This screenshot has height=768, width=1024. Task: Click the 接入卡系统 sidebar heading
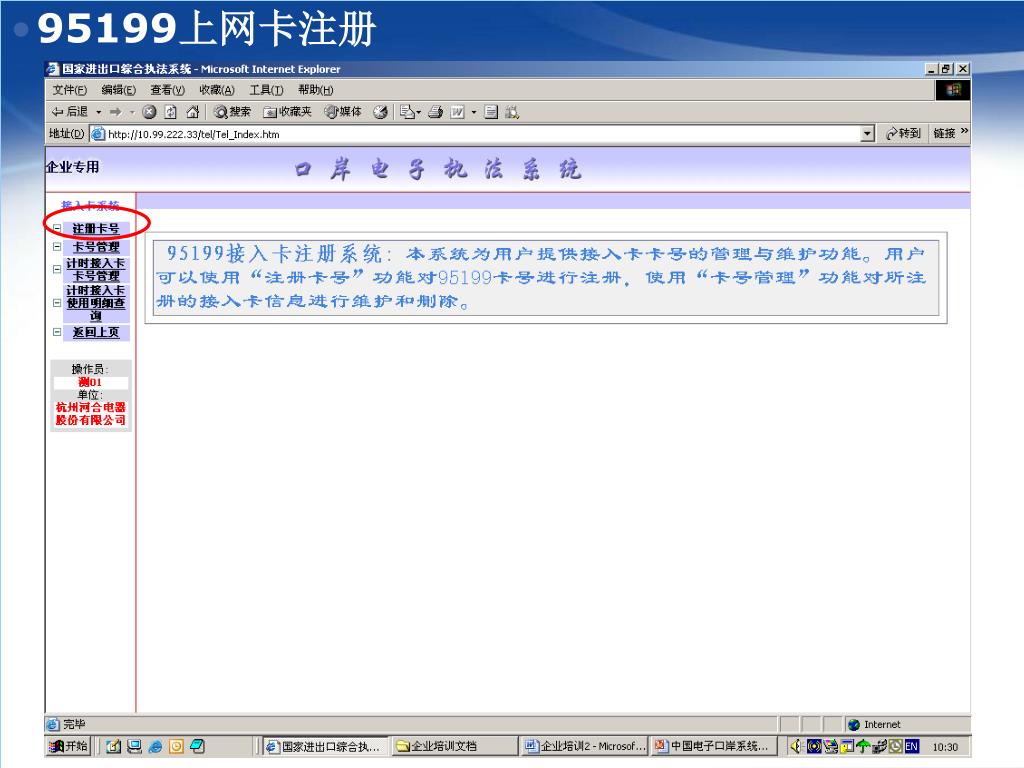(90, 205)
